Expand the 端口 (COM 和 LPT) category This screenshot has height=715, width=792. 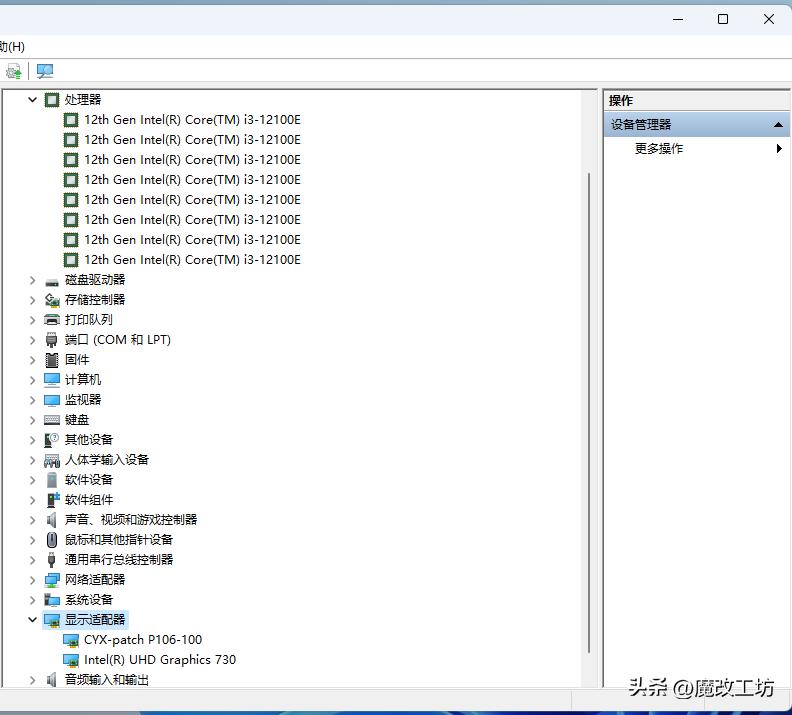tap(32, 340)
